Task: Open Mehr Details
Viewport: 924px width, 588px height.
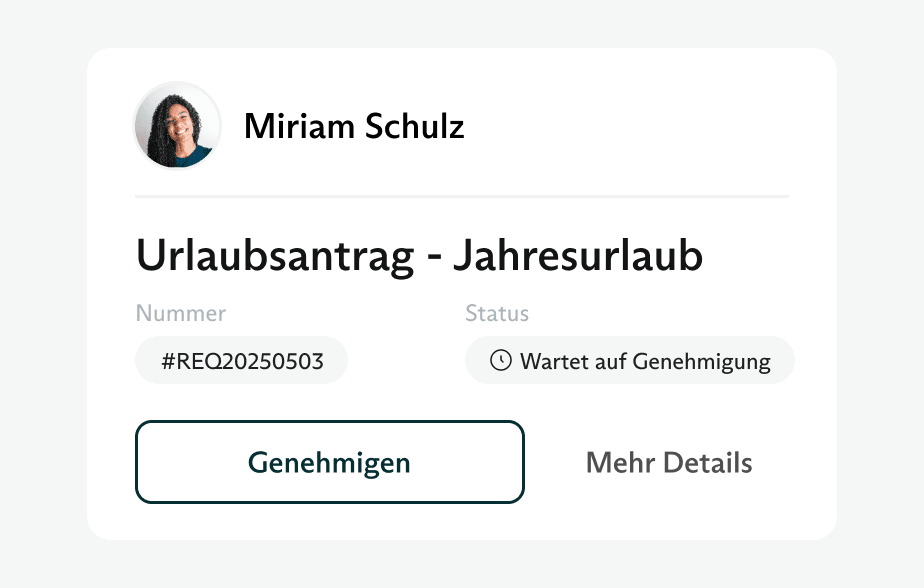Action: pyautogui.click(x=669, y=463)
